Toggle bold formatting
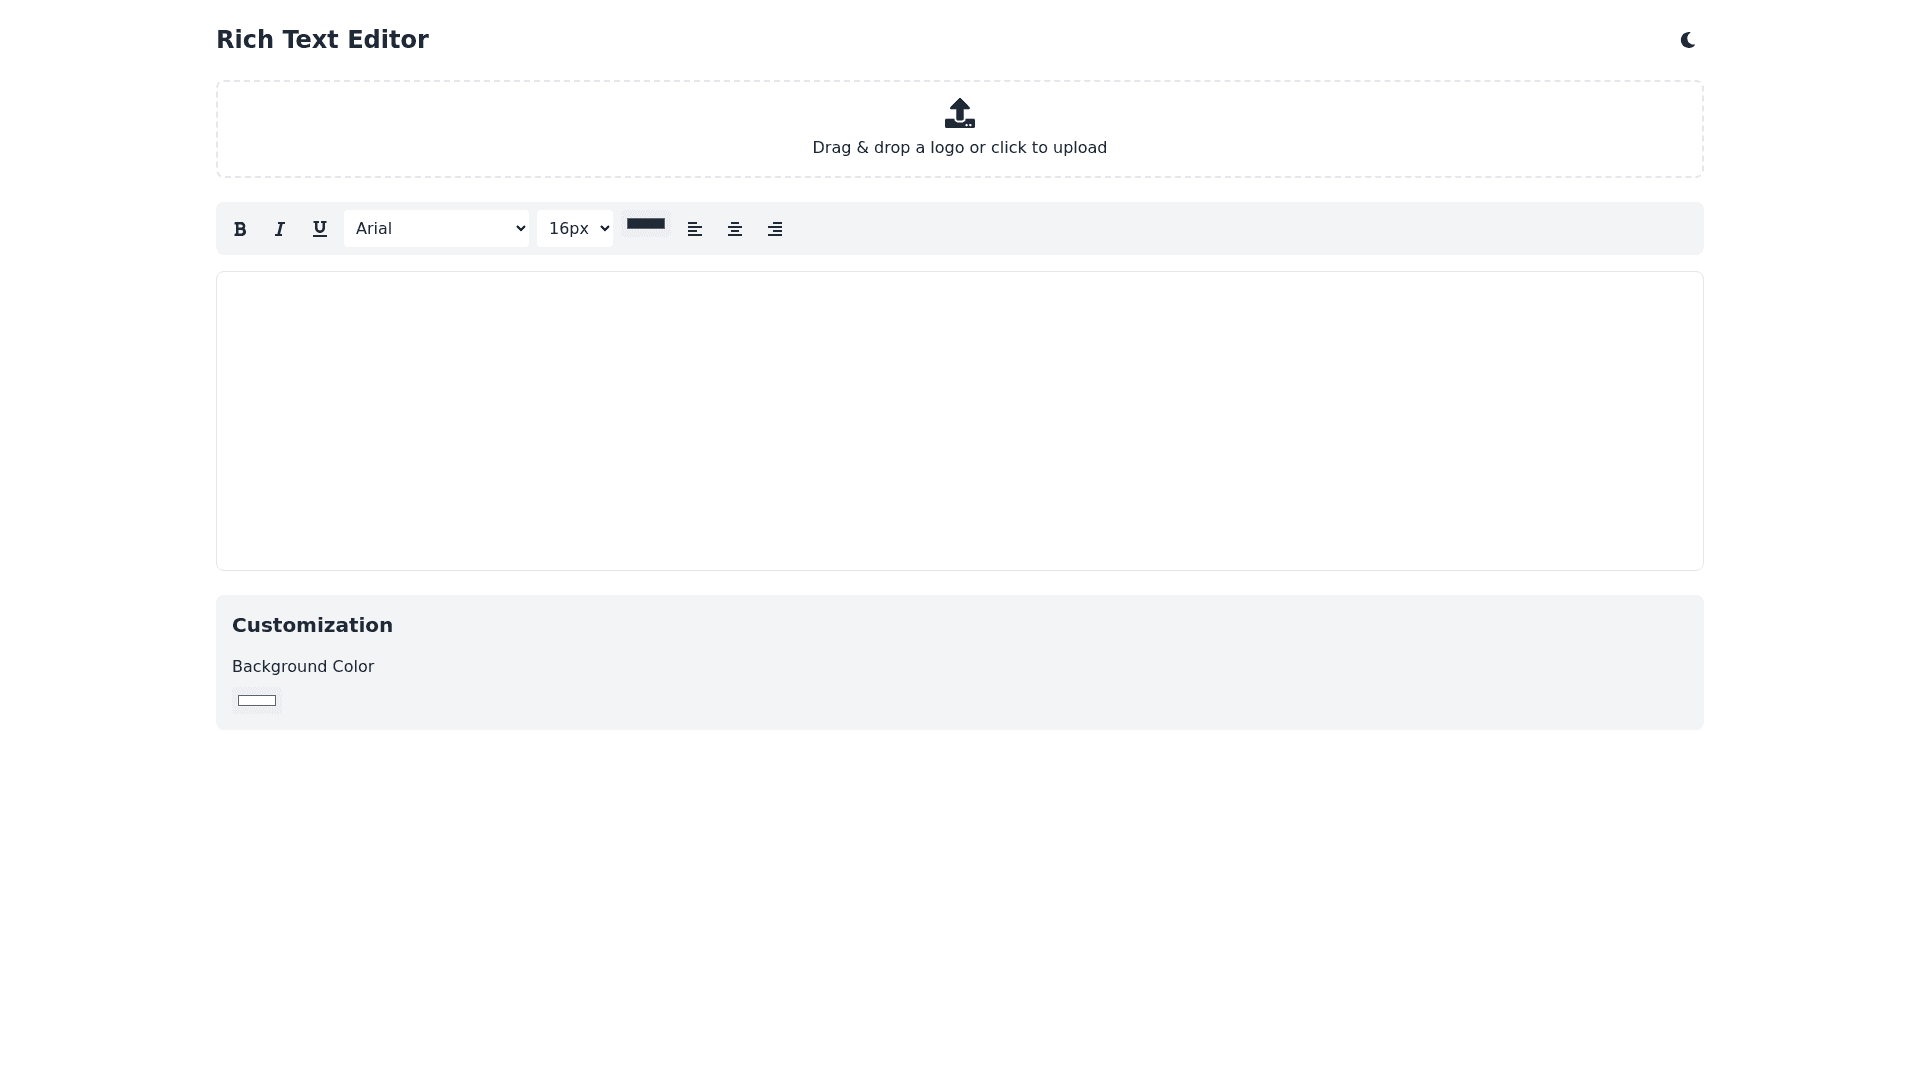 click(240, 229)
